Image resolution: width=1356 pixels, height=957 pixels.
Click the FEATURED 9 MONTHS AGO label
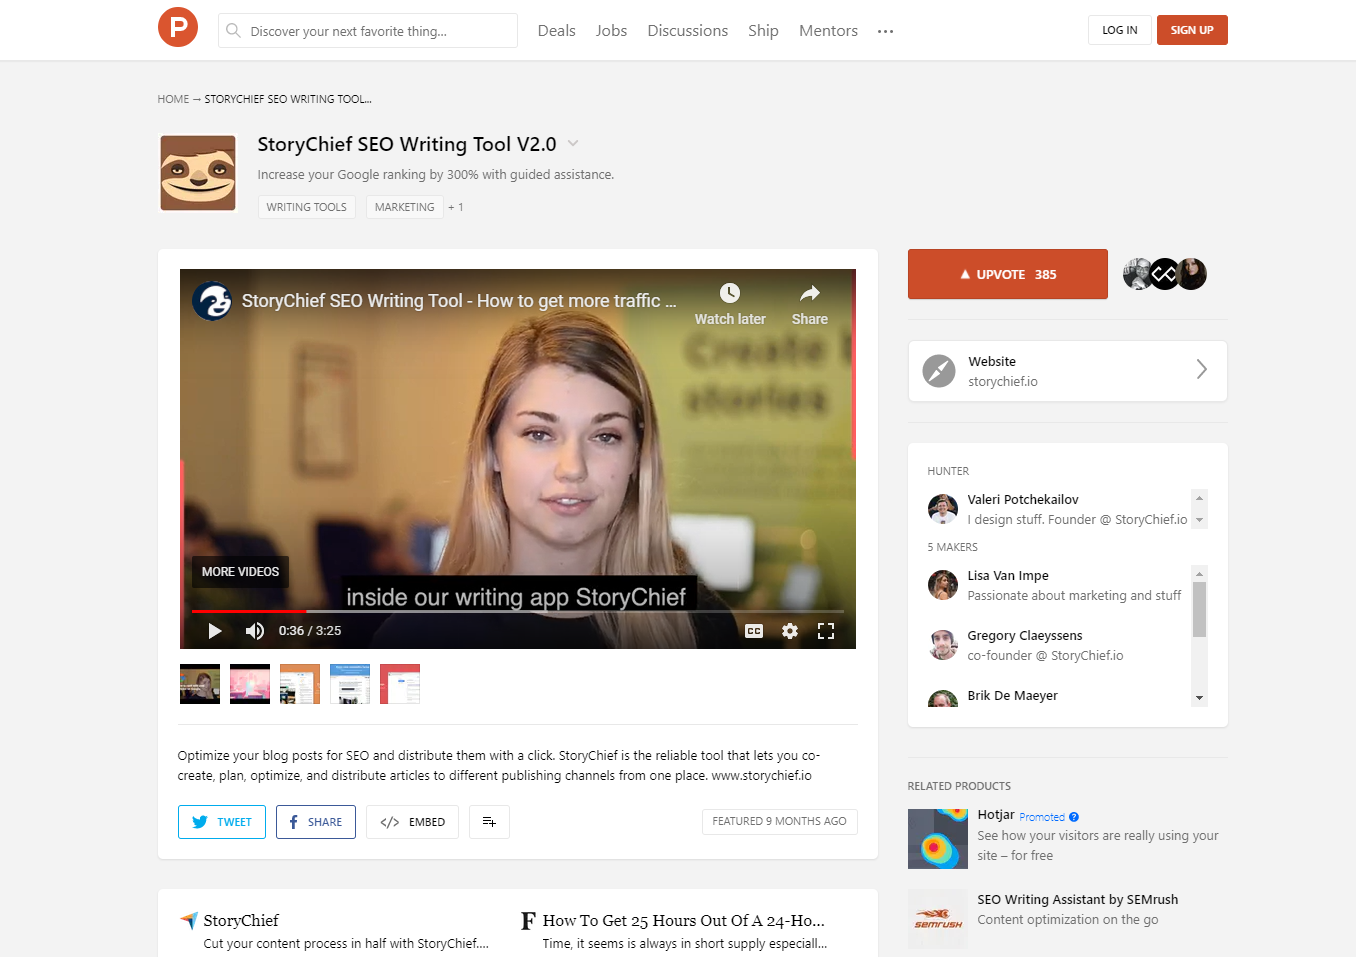pos(779,821)
